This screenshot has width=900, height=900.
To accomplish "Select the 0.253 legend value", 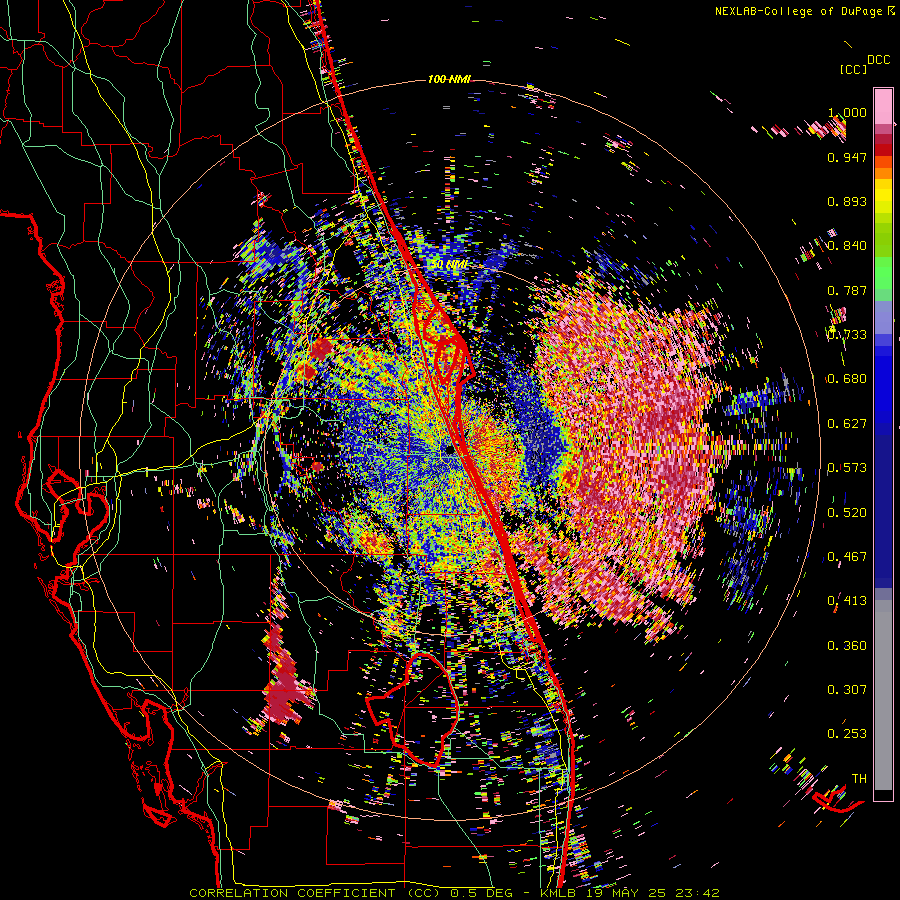I will tap(847, 734).
